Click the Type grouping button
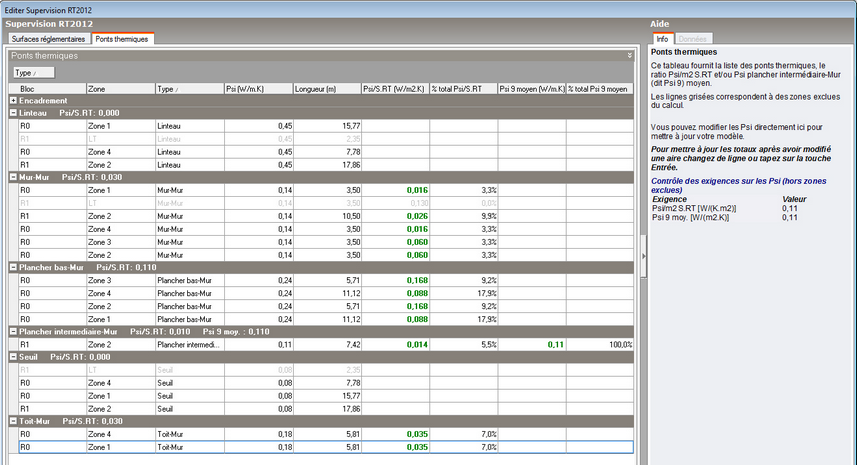857x465 pixels. tap(33, 72)
